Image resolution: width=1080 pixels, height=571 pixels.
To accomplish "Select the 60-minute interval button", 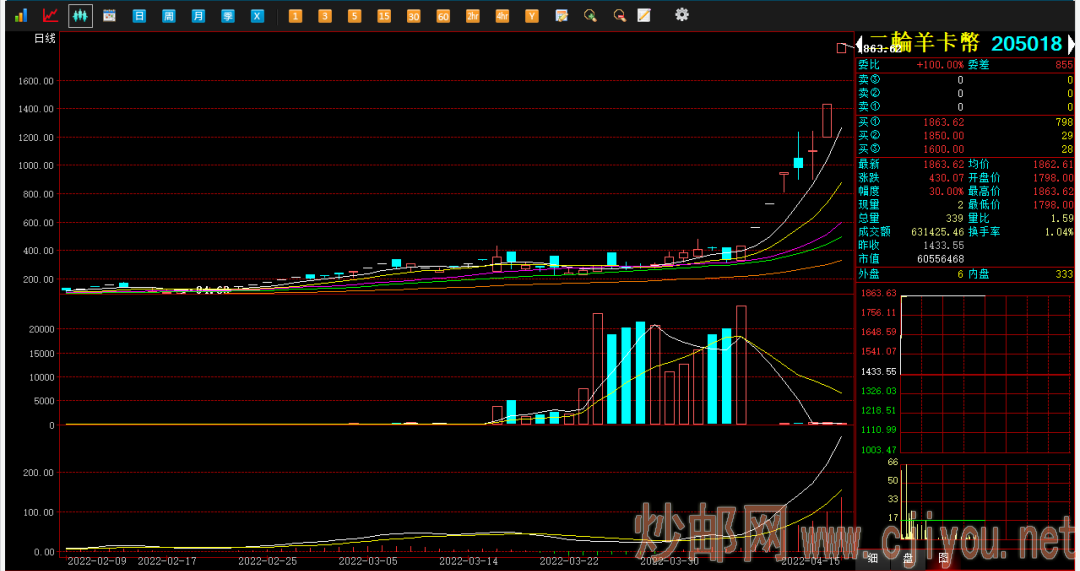I will (443, 16).
